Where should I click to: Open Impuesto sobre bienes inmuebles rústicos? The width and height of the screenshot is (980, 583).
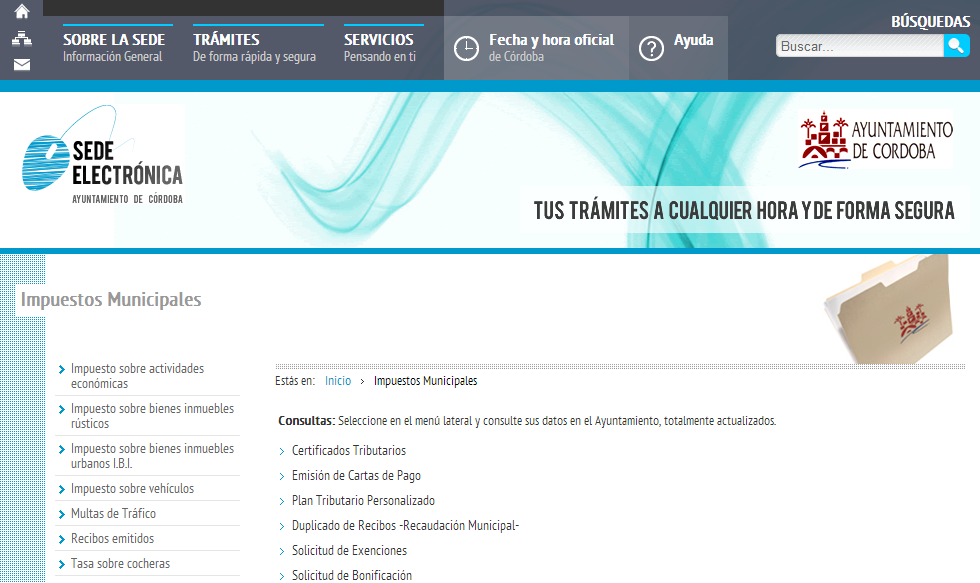pyautogui.click(x=152, y=416)
